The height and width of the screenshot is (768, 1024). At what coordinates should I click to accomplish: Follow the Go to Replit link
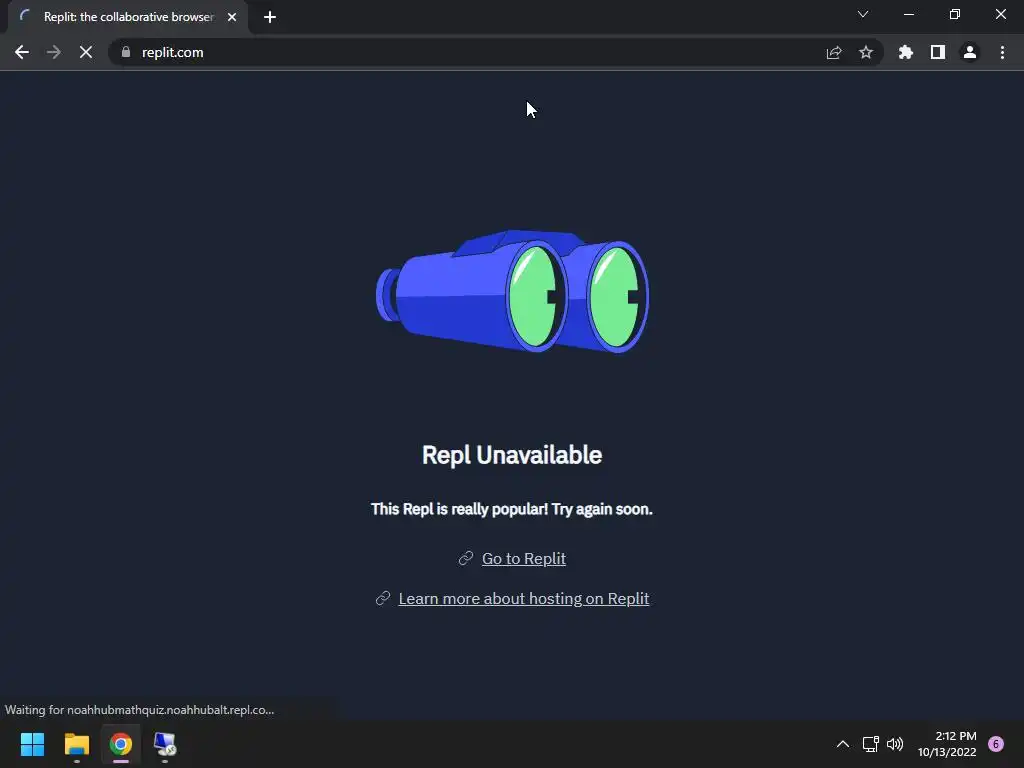524,558
